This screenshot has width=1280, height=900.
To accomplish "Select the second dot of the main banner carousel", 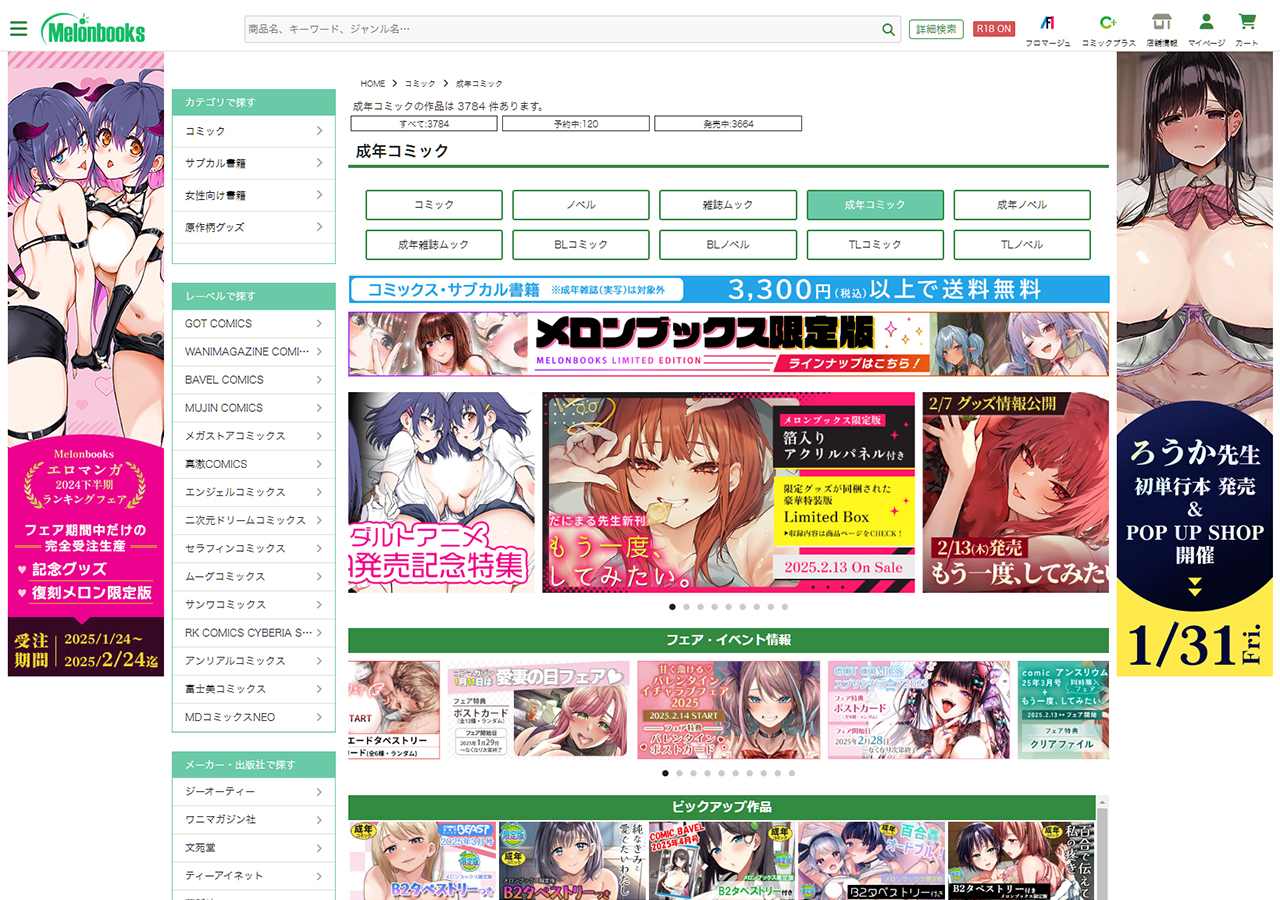I will coord(686,607).
